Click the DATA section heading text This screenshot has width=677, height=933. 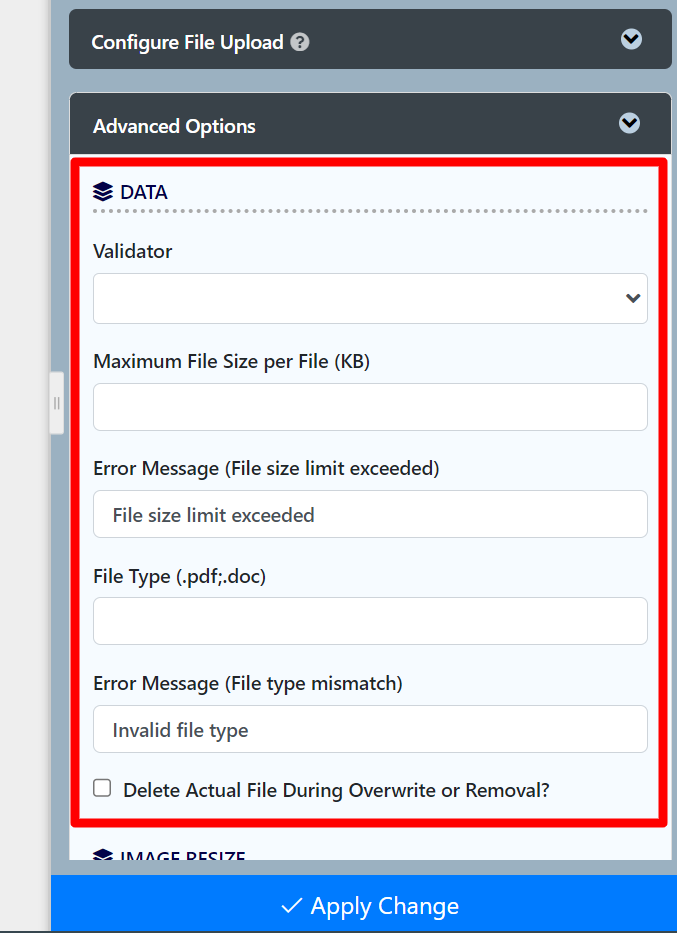[144, 192]
